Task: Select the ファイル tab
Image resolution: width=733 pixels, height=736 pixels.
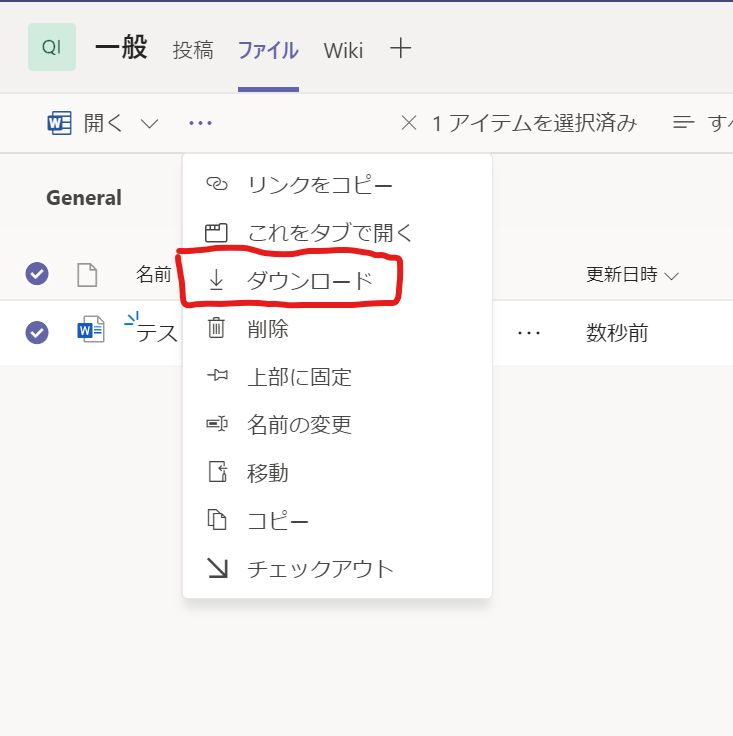Action: (268, 50)
